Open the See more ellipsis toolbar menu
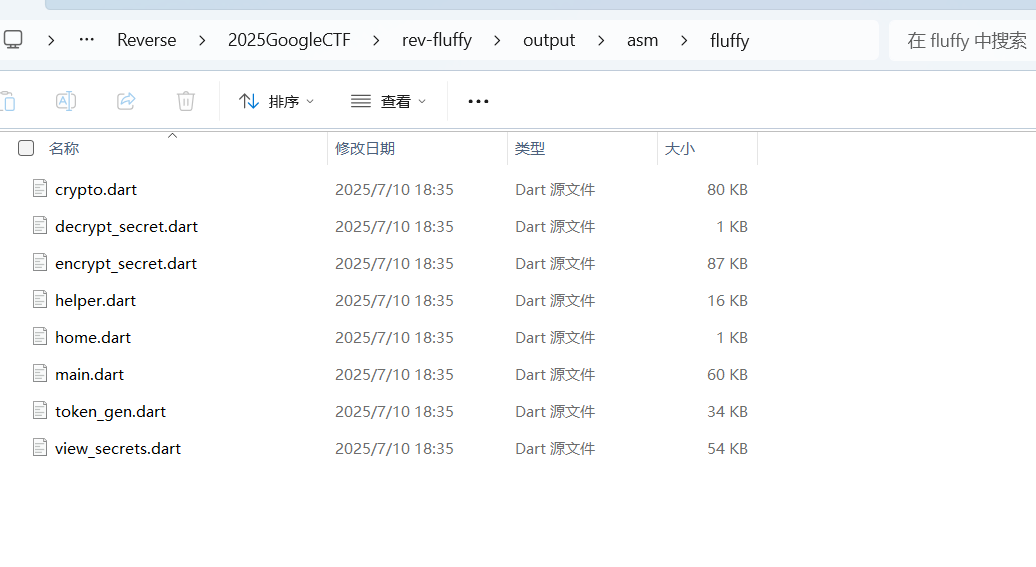Image resolution: width=1036 pixels, height=567 pixels. tap(478, 101)
